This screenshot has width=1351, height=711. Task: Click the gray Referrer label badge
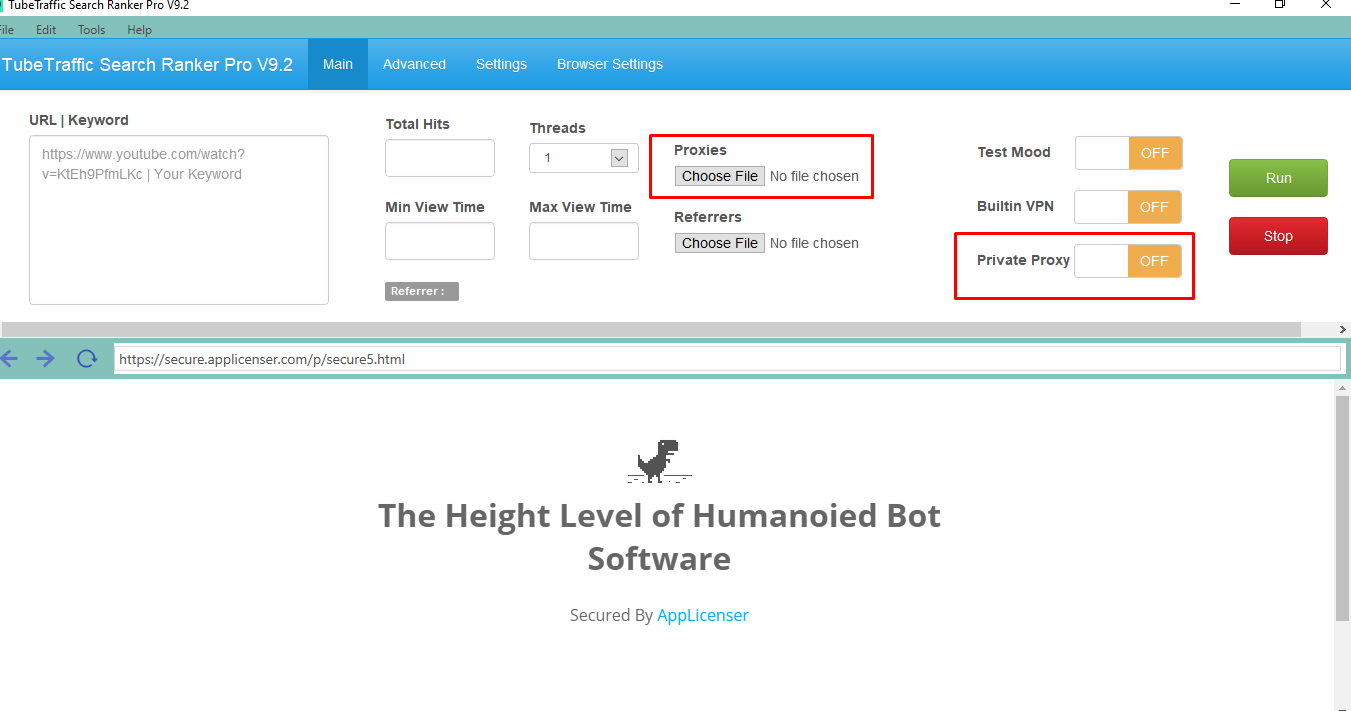click(x=422, y=291)
